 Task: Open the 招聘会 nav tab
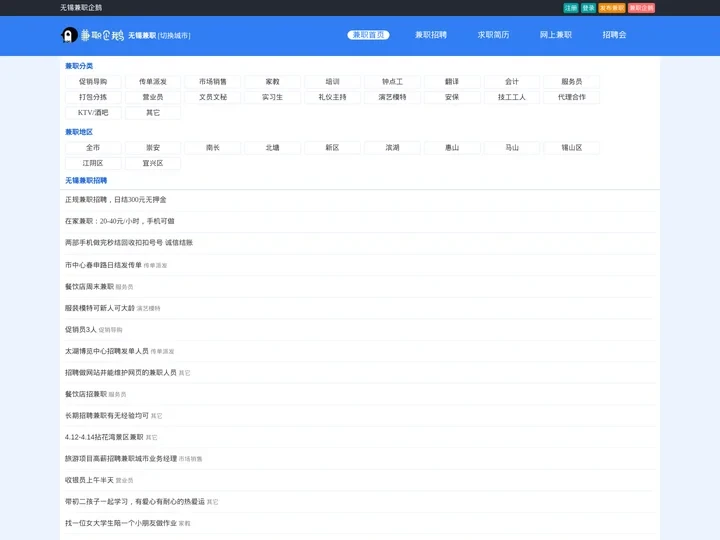614,35
